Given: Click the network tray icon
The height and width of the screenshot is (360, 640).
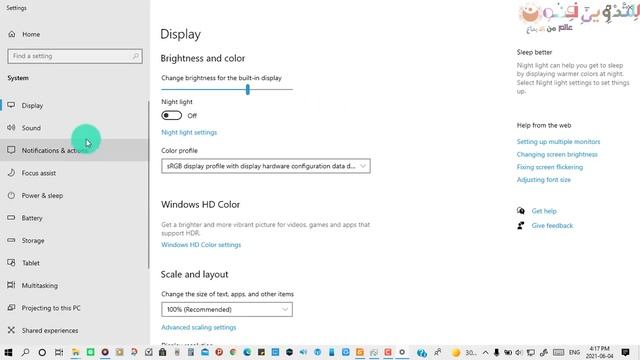Looking at the screenshot, I should point(531,353).
